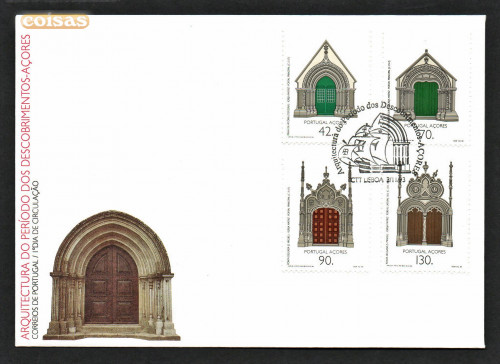This screenshot has width=500, height=364.
Task: Click the sailing ship in the postmark
Action: click(x=363, y=144)
